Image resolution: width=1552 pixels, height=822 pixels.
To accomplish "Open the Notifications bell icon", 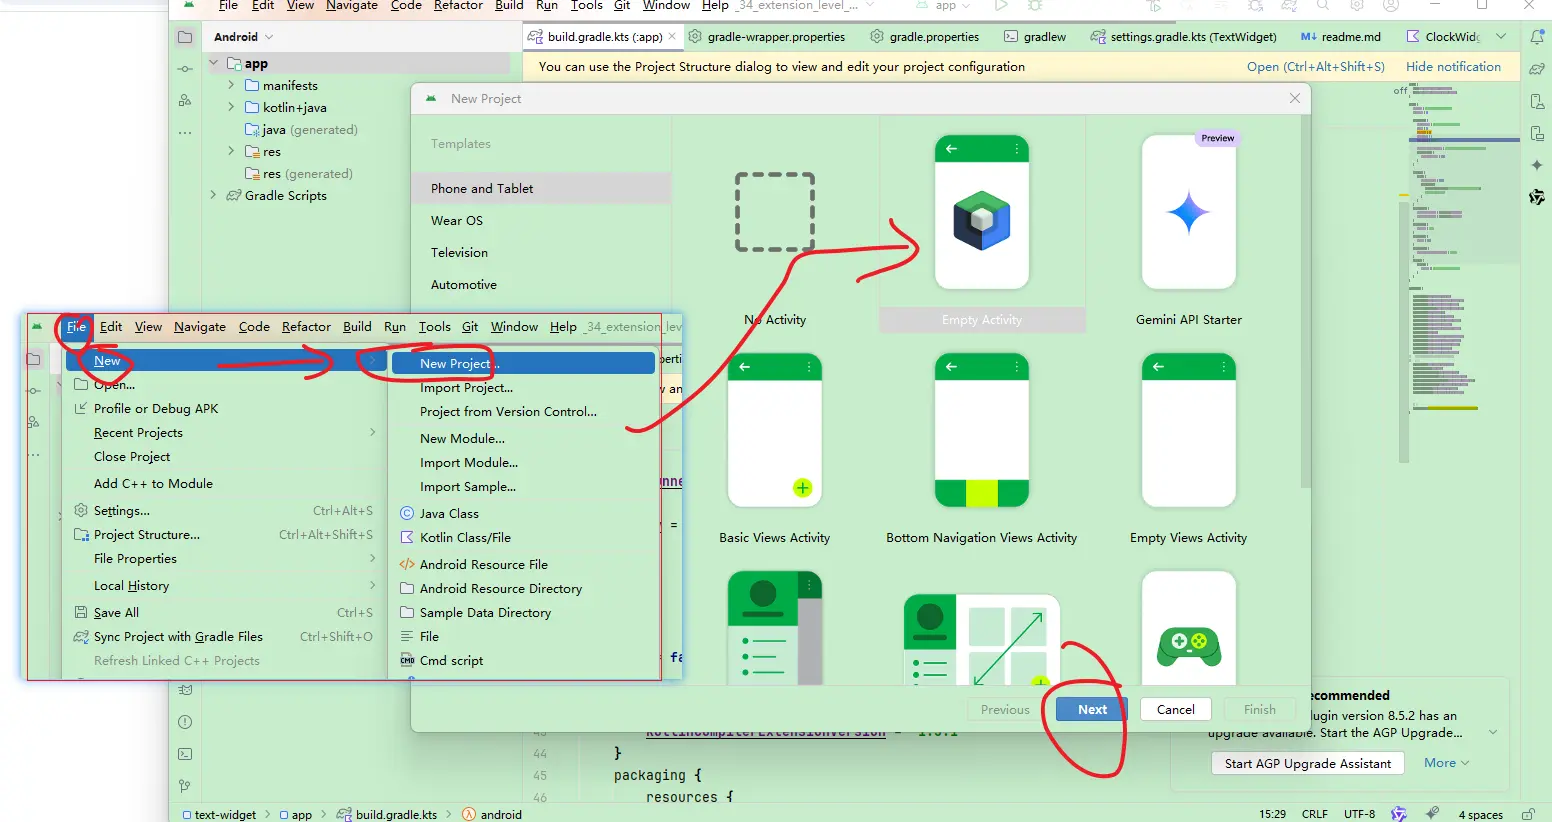I will (1537, 37).
